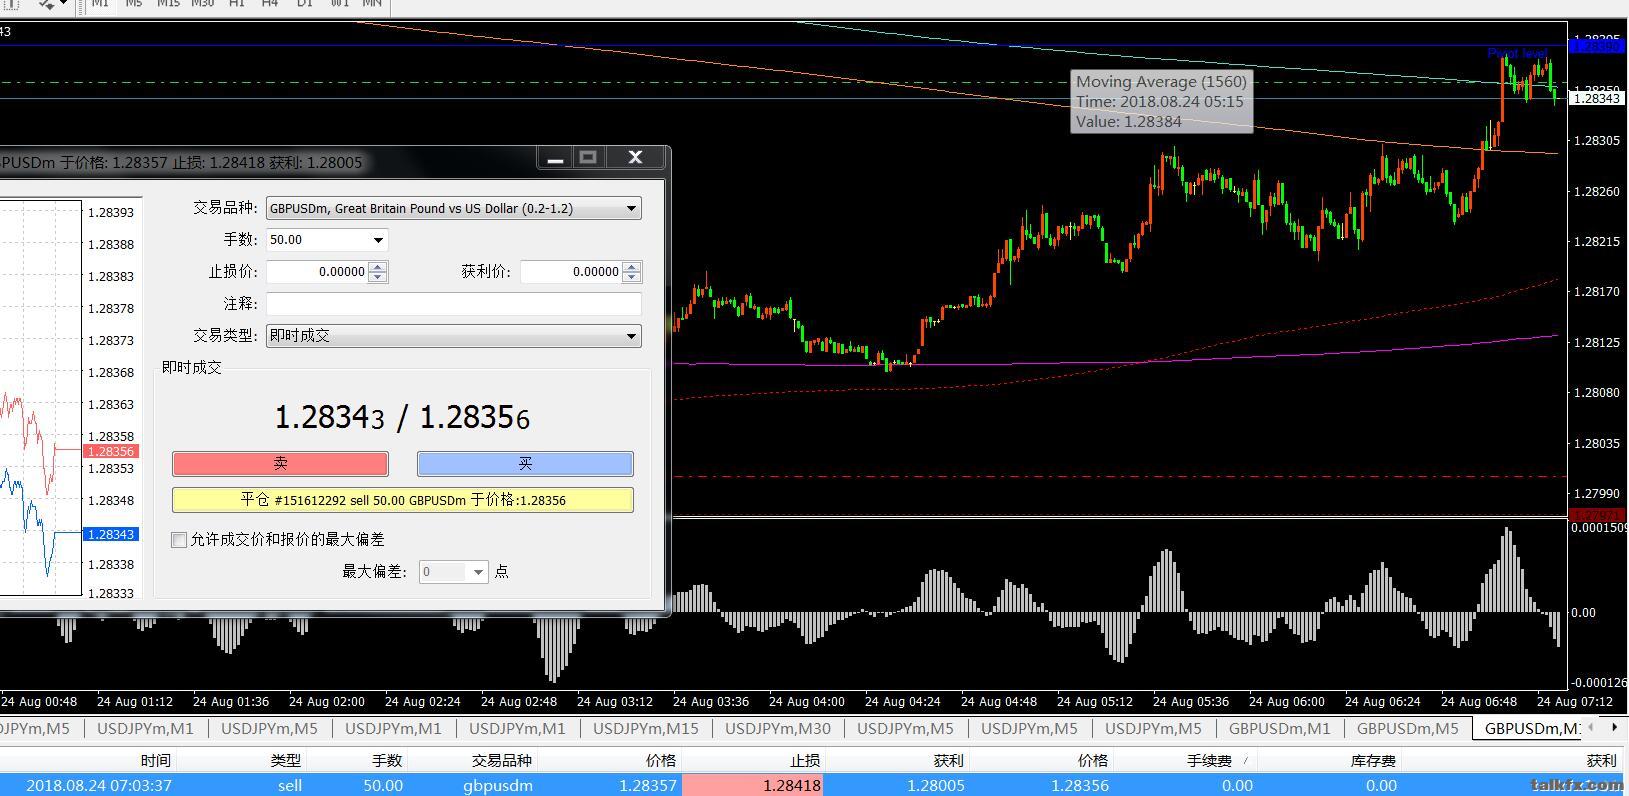The height and width of the screenshot is (796, 1629).
Task: Click the red 1.28356 ask label in tick chart
Action: (x=111, y=452)
